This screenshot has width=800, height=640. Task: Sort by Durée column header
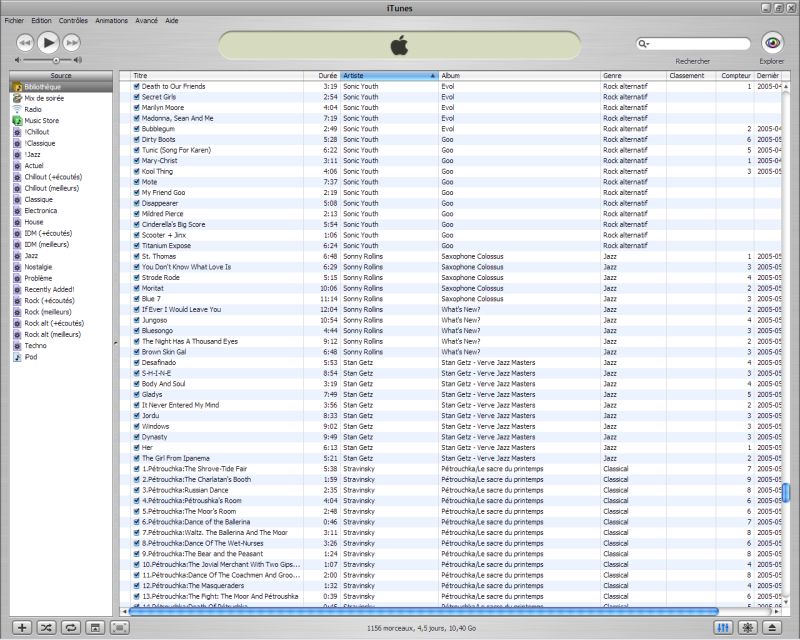pyautogui.click(x=322, y=76)
